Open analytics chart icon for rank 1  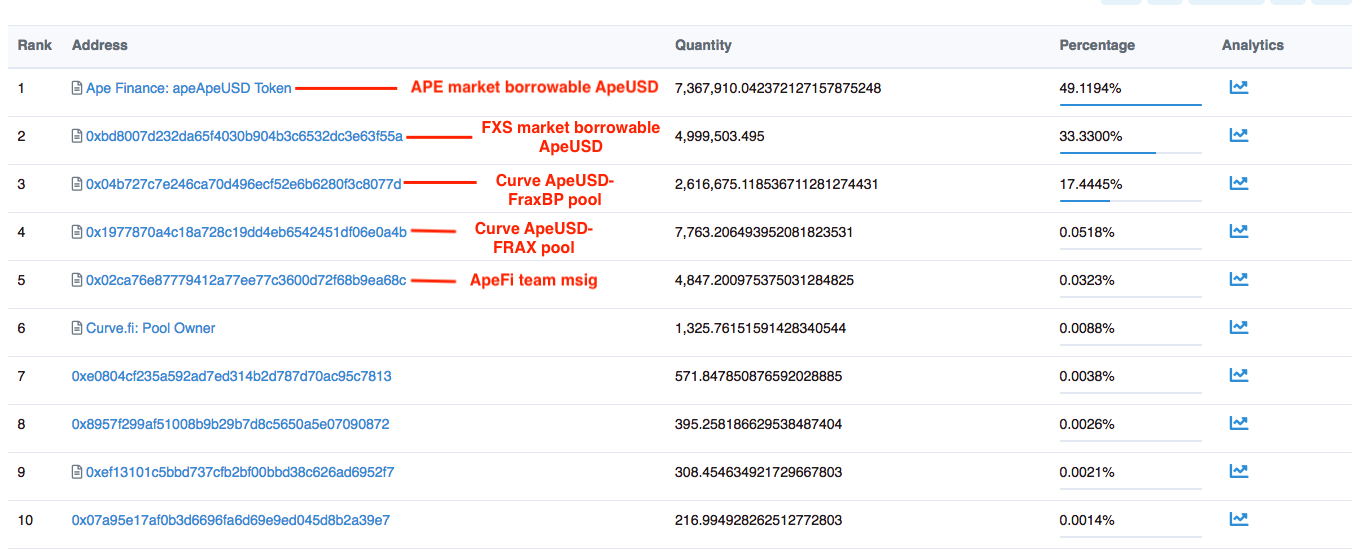click(1238, 87)
